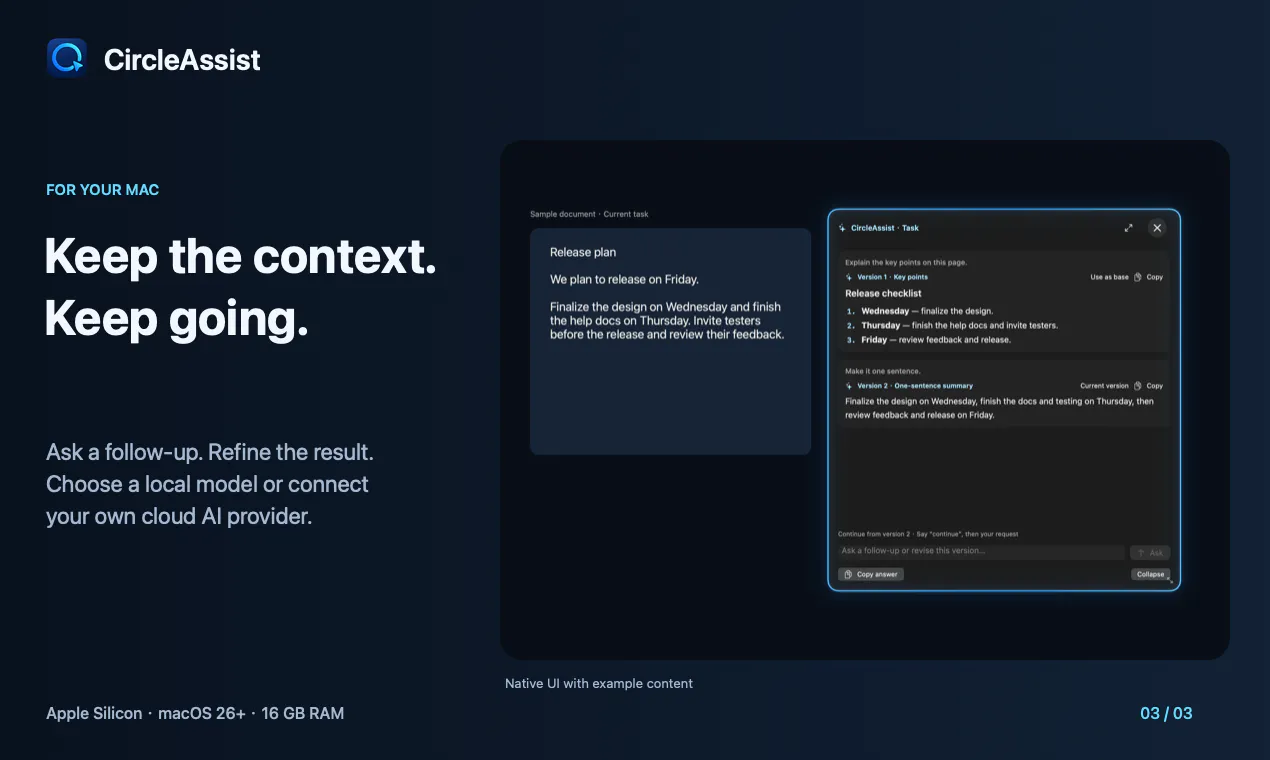Click the 'FOR YOUR MAC' label
Screen dimensions: 1270x760
pyautogui.click(x=103, y=190)
